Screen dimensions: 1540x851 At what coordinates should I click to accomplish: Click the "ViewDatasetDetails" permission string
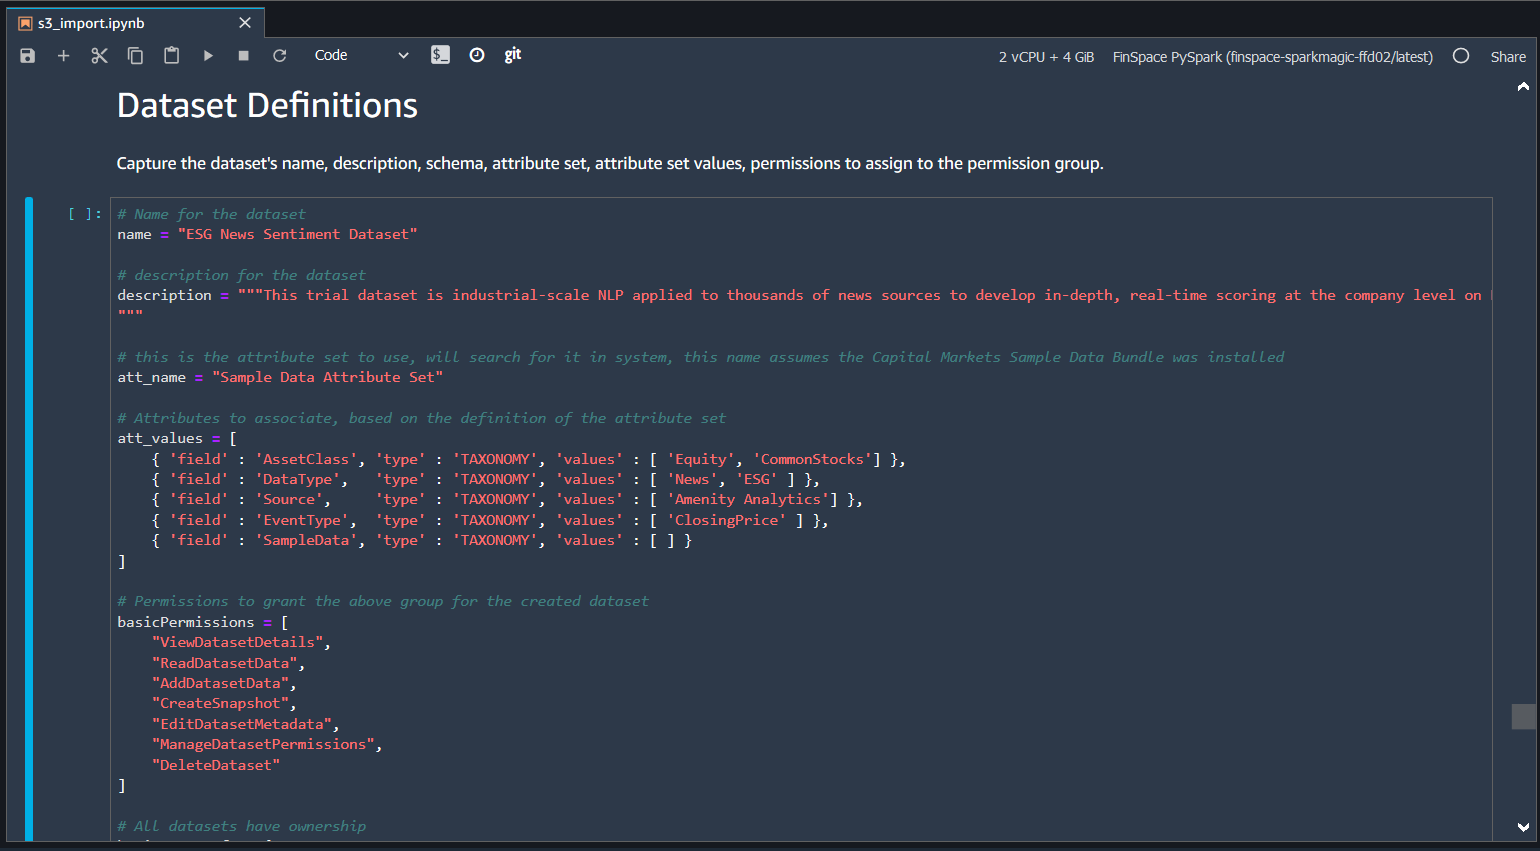pyautogui.click(x=238, y=642)
